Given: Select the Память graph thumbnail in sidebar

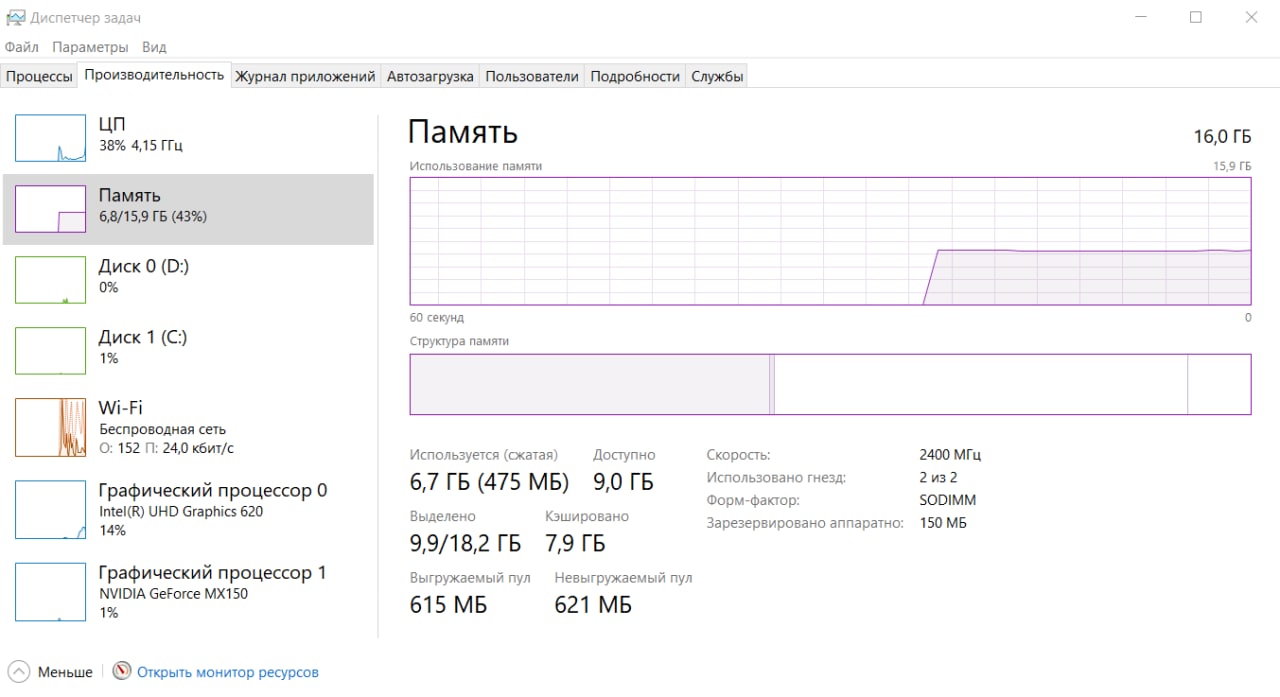Looking at the screenshot, I should point(50,209).
